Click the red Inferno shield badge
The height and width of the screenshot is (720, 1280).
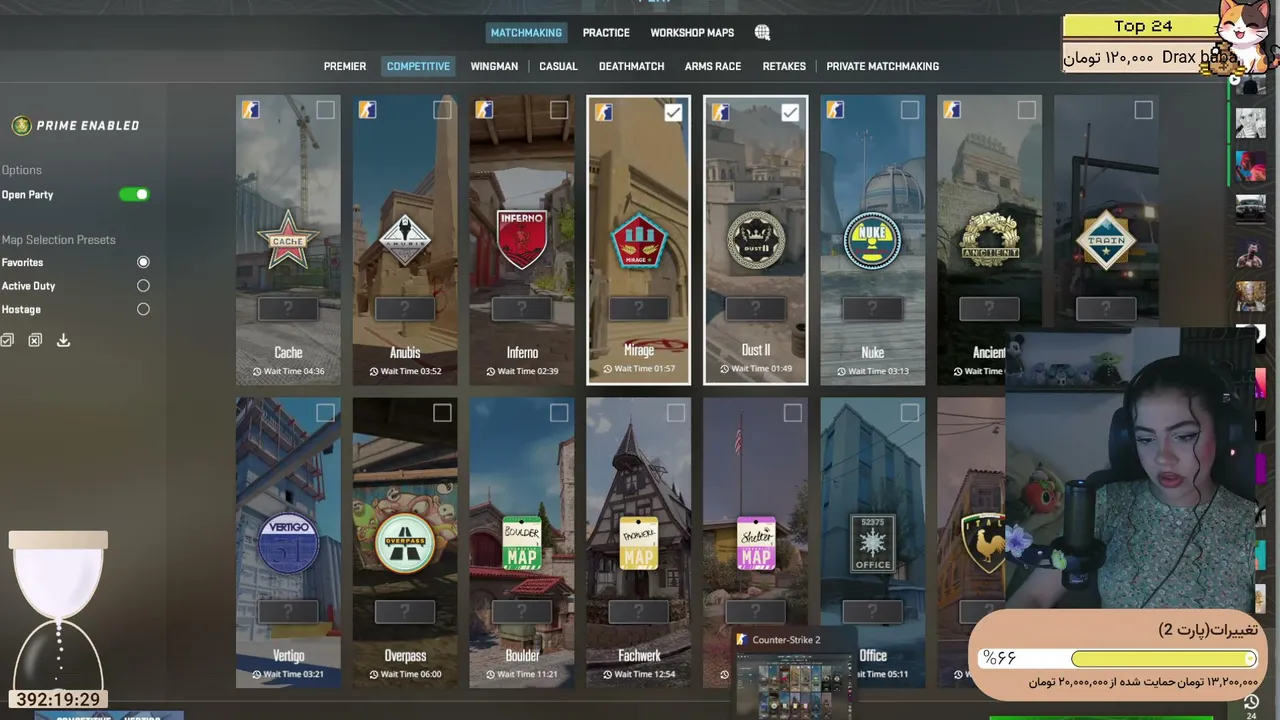[x=522, y=239]
